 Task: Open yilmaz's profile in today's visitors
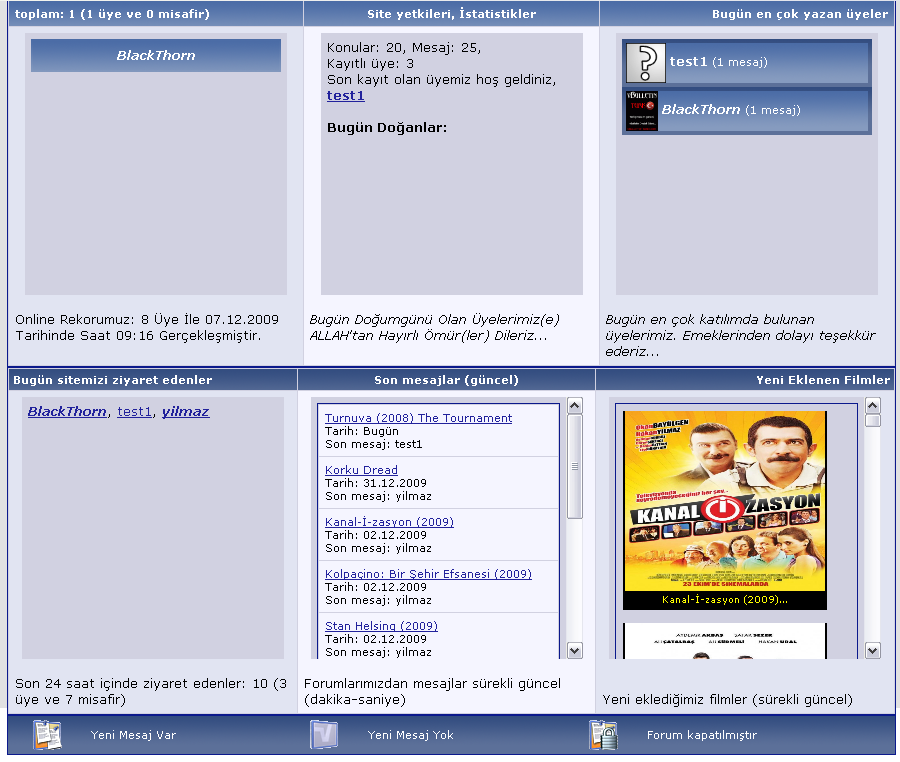tap(185, 411)
